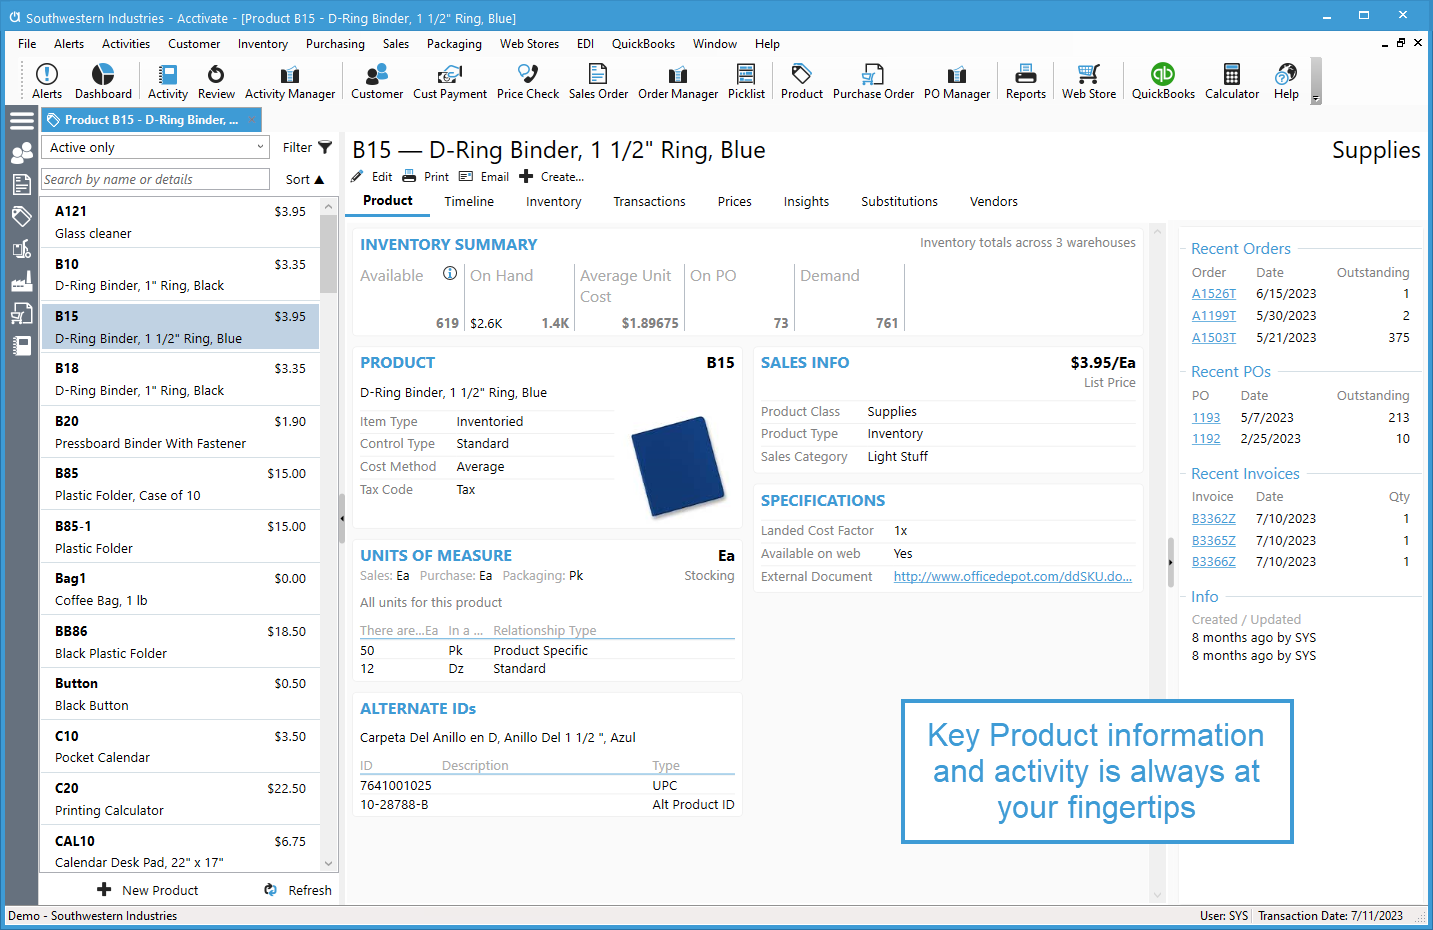Image resolution: width=1433 pixels, height=930 pixels.
Task: Click the Dashboard toolbar icon
Action: pos(103,80)
